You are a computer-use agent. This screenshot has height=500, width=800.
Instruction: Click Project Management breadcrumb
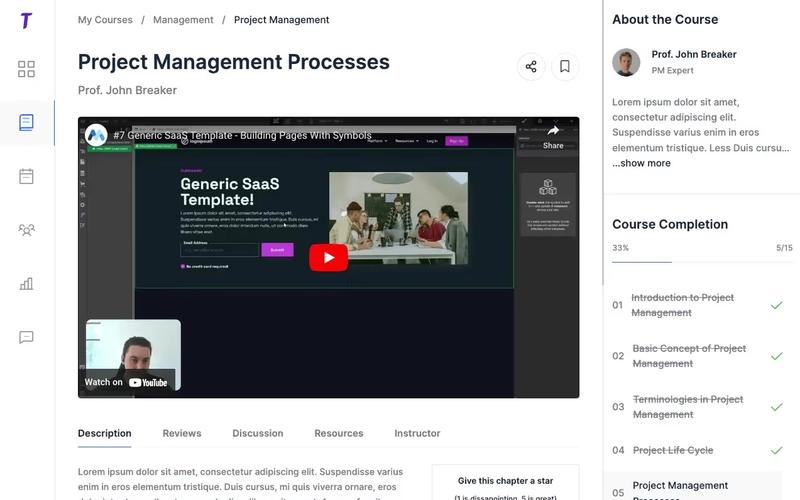(282, 20)
